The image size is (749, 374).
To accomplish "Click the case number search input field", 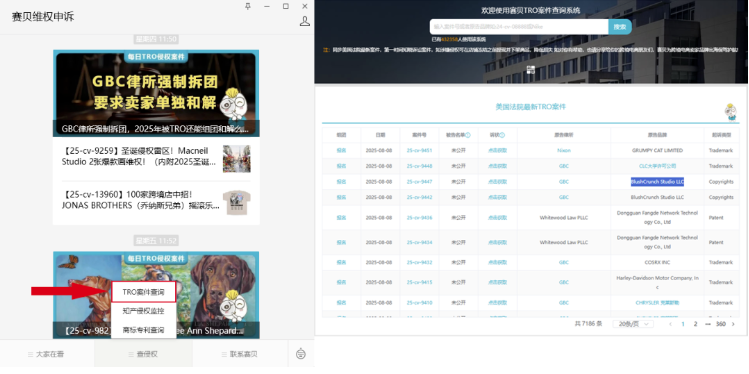I will tap(519, 27).
